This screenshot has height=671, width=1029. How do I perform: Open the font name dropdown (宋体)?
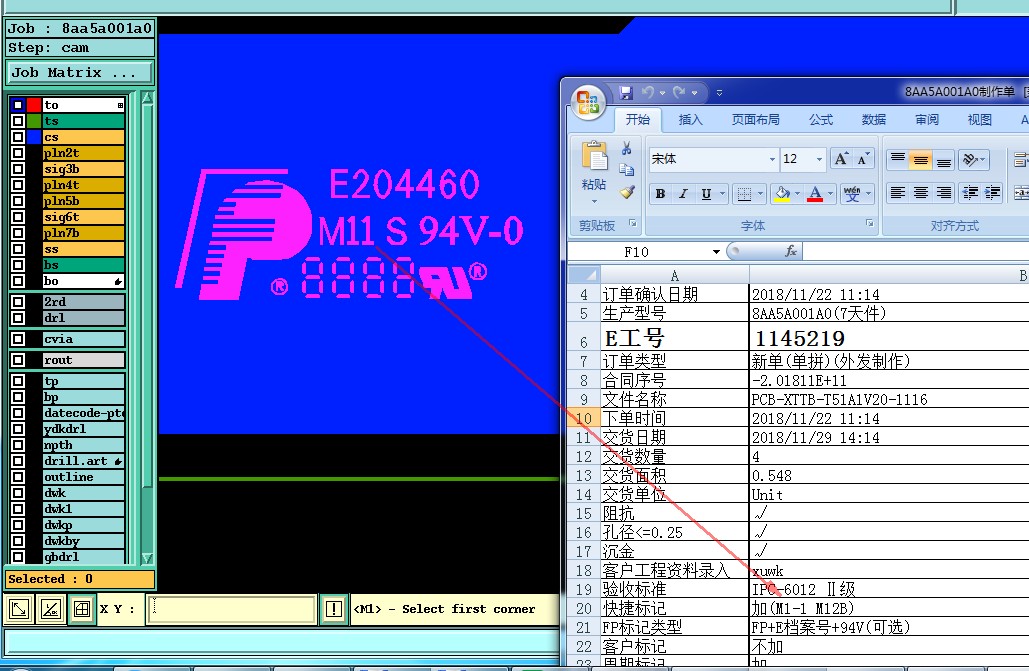pyautogui.click(x=772, y=159)
